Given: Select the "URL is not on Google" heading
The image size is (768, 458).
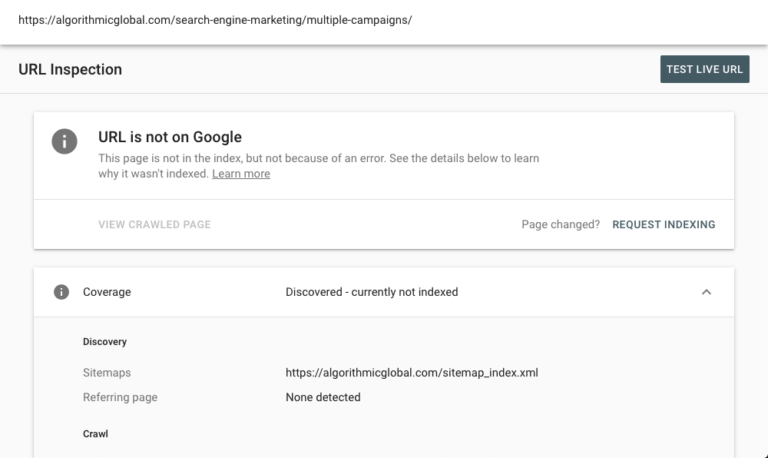Looking at the screenshot, I should (x=170, y=137).
